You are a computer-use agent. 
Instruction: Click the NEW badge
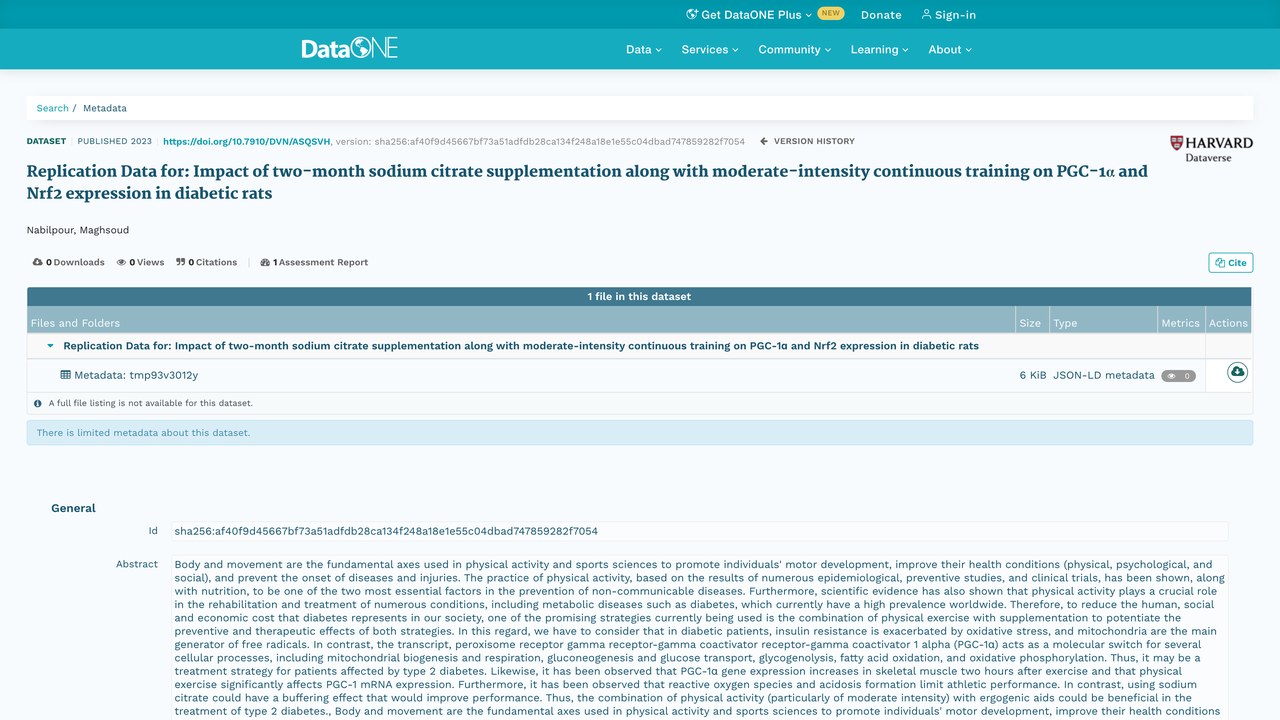coord(831,14)
